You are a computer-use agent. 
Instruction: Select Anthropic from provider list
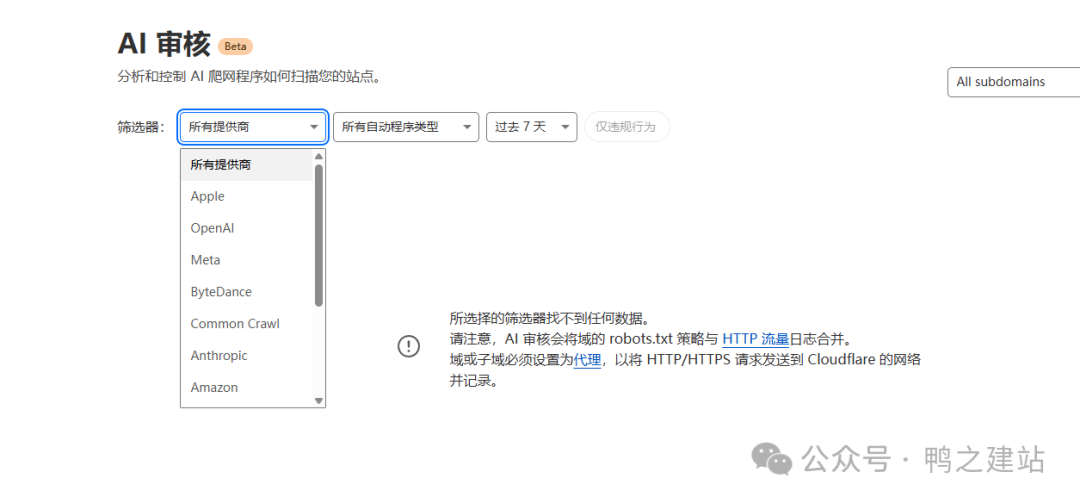[247, 356]
